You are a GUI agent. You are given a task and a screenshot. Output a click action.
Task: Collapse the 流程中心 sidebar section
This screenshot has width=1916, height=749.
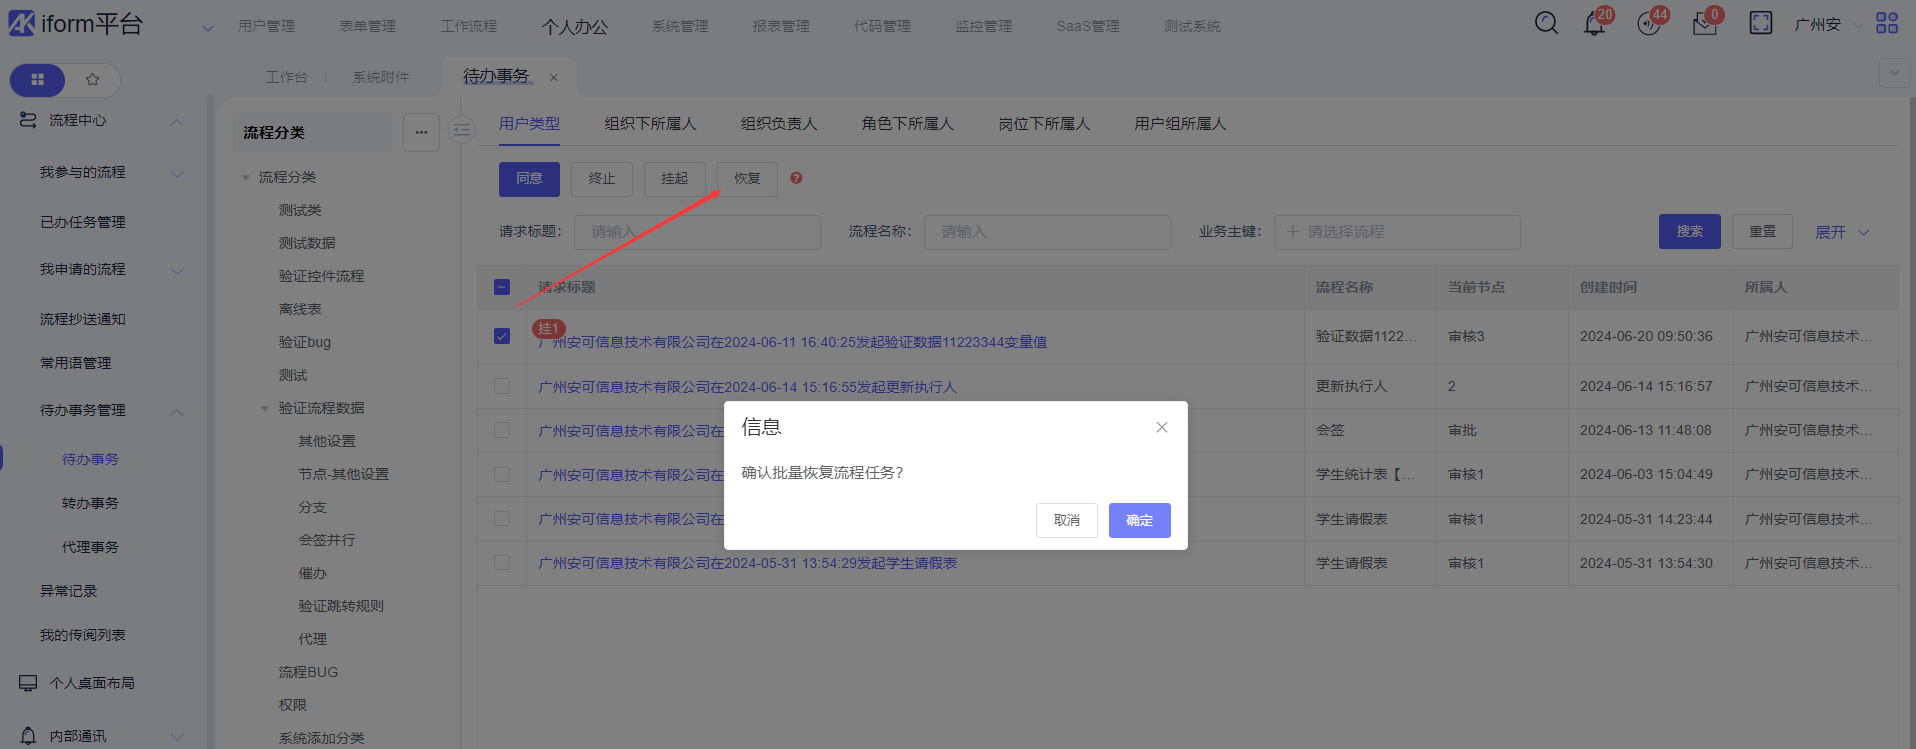click(x=177, y=122)
